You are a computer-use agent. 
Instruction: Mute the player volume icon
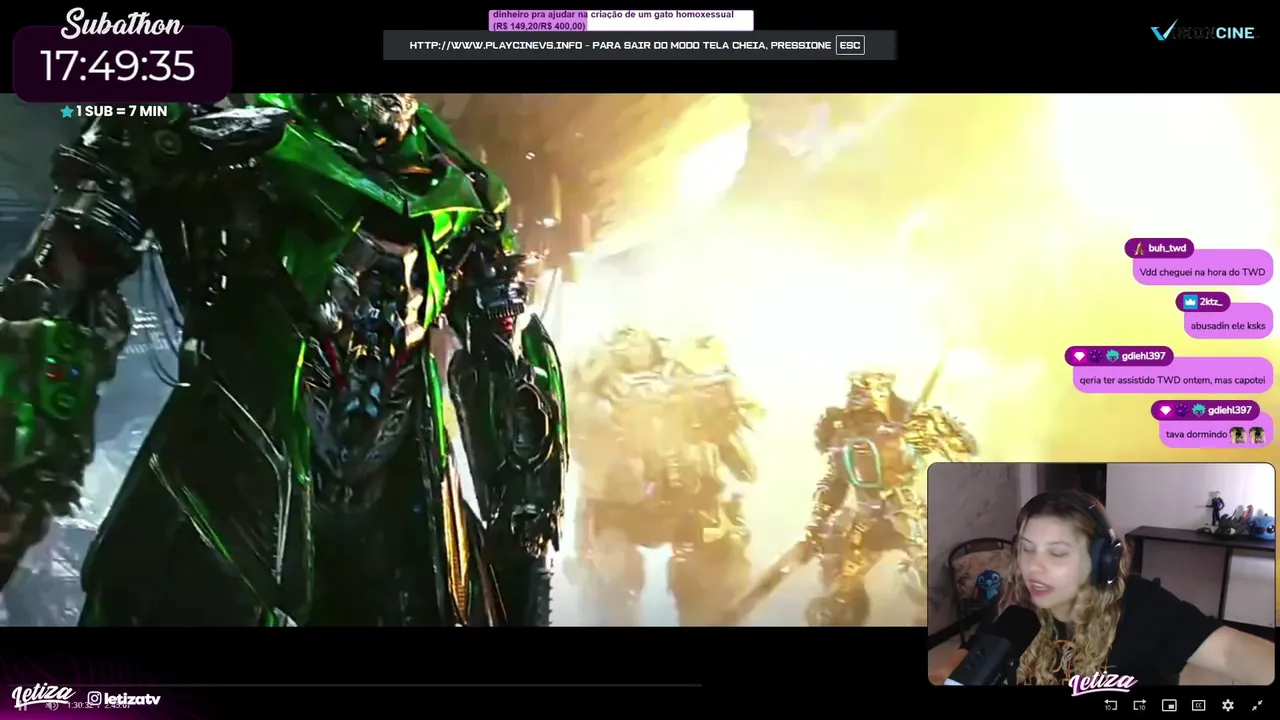(51, 705)
